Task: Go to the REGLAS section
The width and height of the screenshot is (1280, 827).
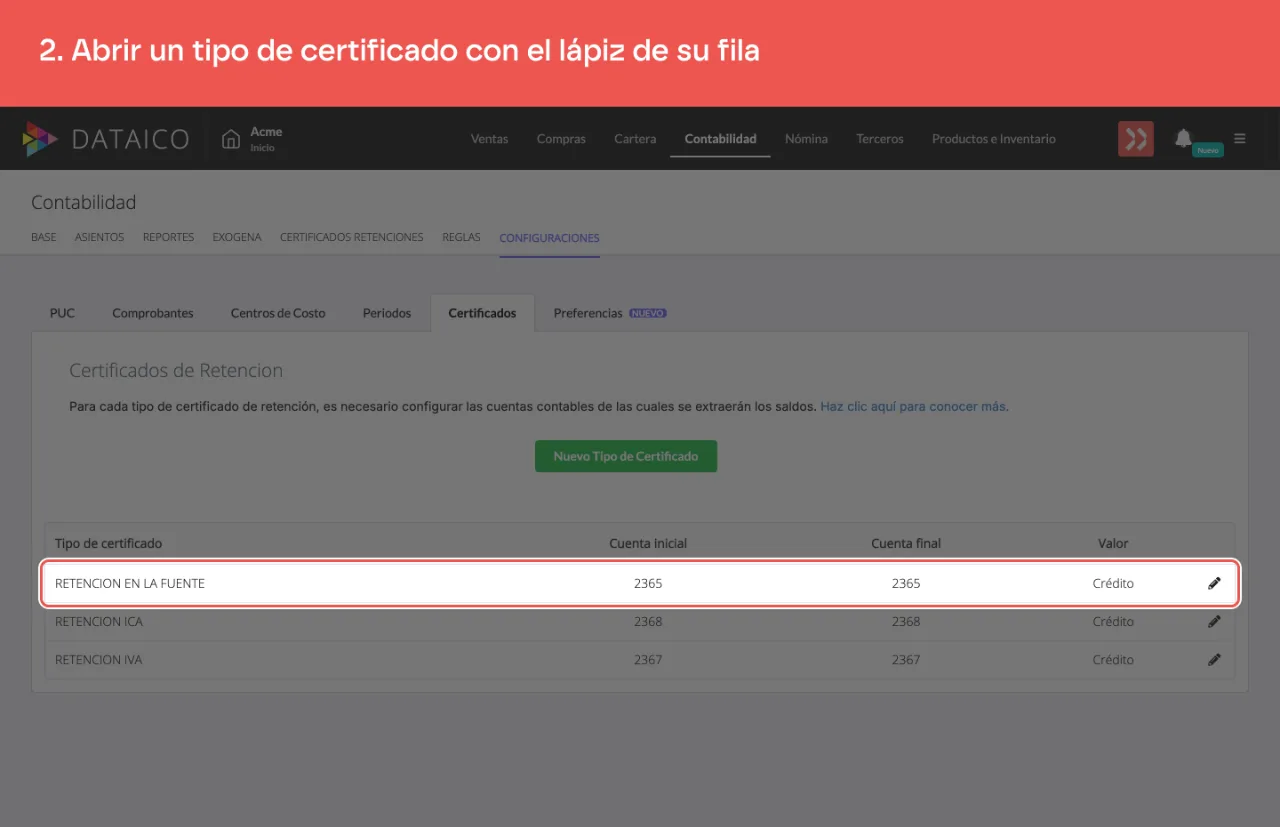Action: [x=461, y=238]
